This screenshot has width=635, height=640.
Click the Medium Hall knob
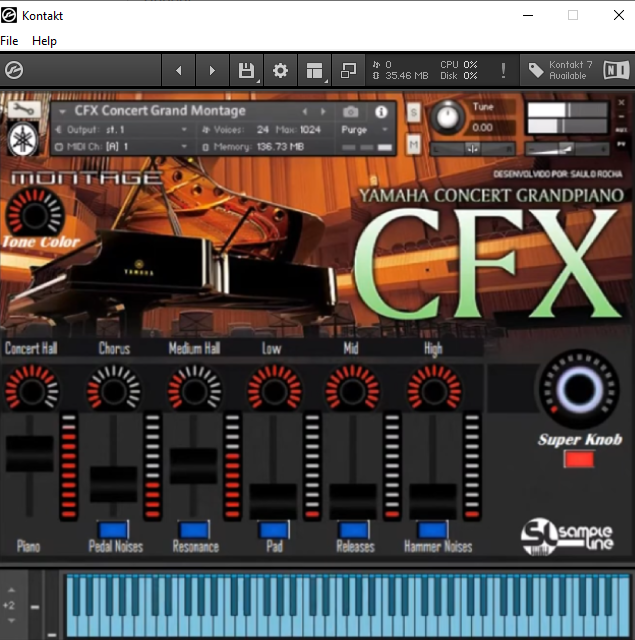point(195,391)
